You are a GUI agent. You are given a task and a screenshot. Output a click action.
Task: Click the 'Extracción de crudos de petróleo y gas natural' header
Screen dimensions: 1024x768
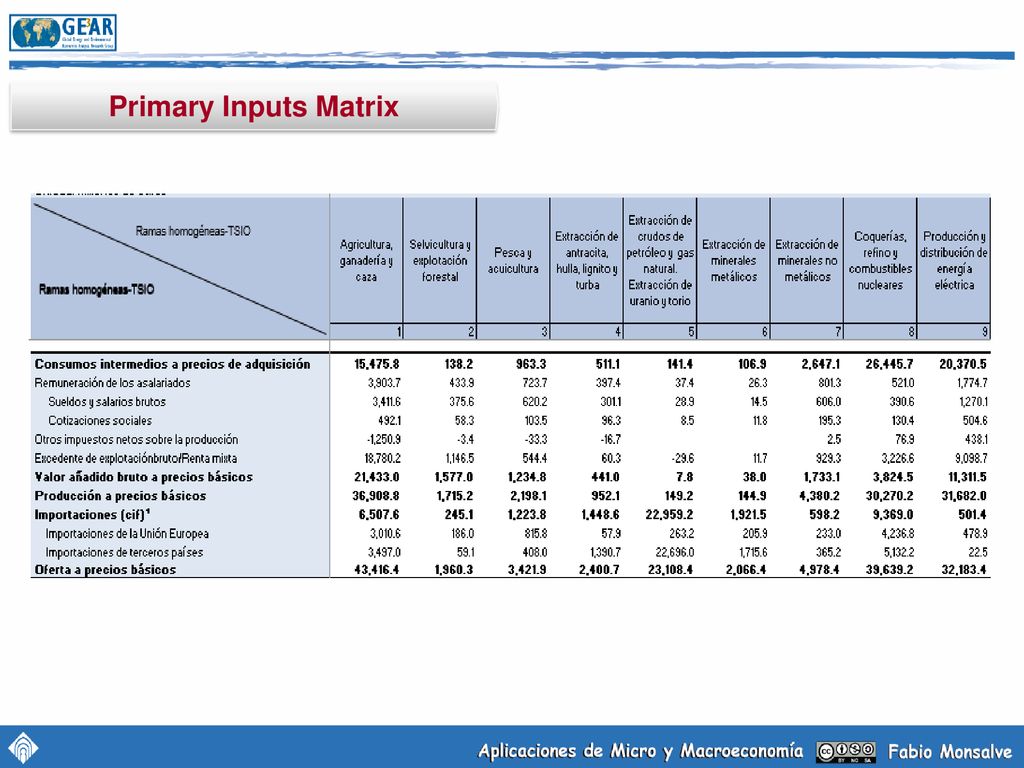click(660, 261)
